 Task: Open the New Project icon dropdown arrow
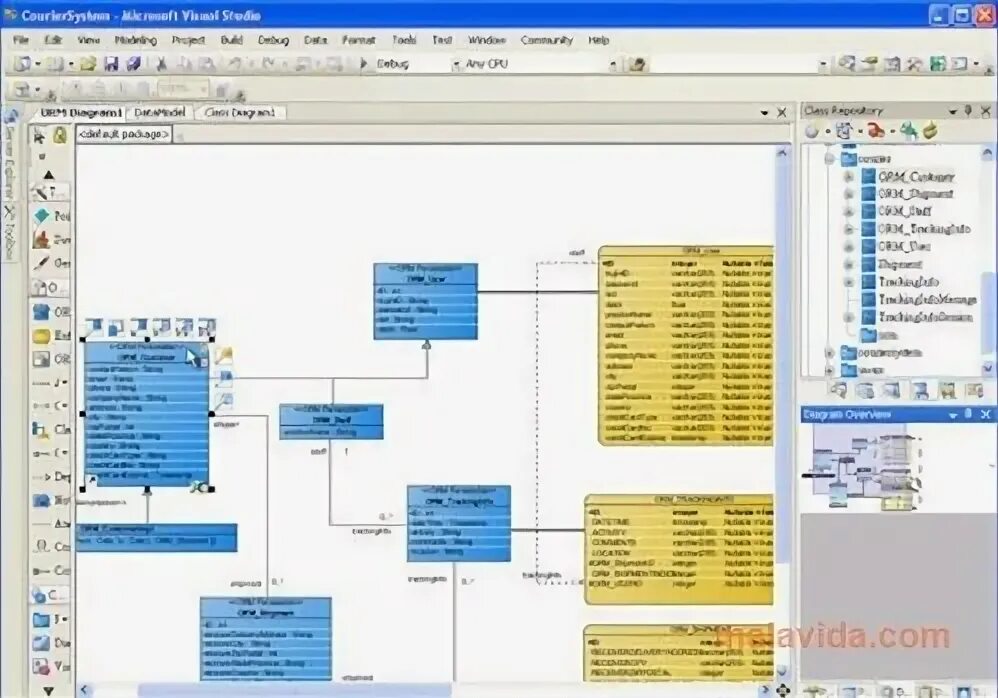pos(38,64)
